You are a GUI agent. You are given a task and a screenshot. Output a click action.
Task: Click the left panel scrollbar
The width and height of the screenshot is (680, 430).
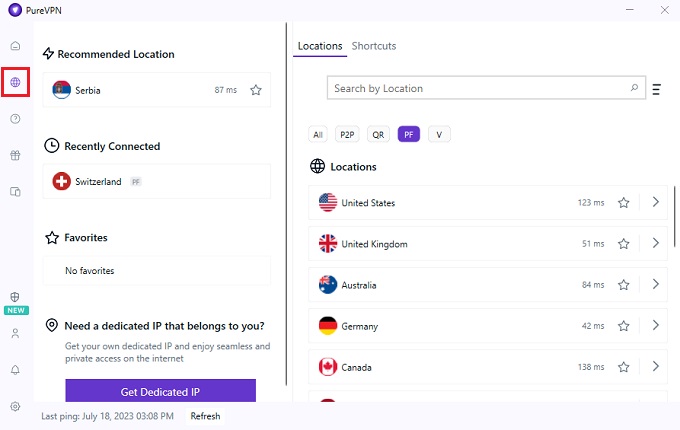pos(286,204)
